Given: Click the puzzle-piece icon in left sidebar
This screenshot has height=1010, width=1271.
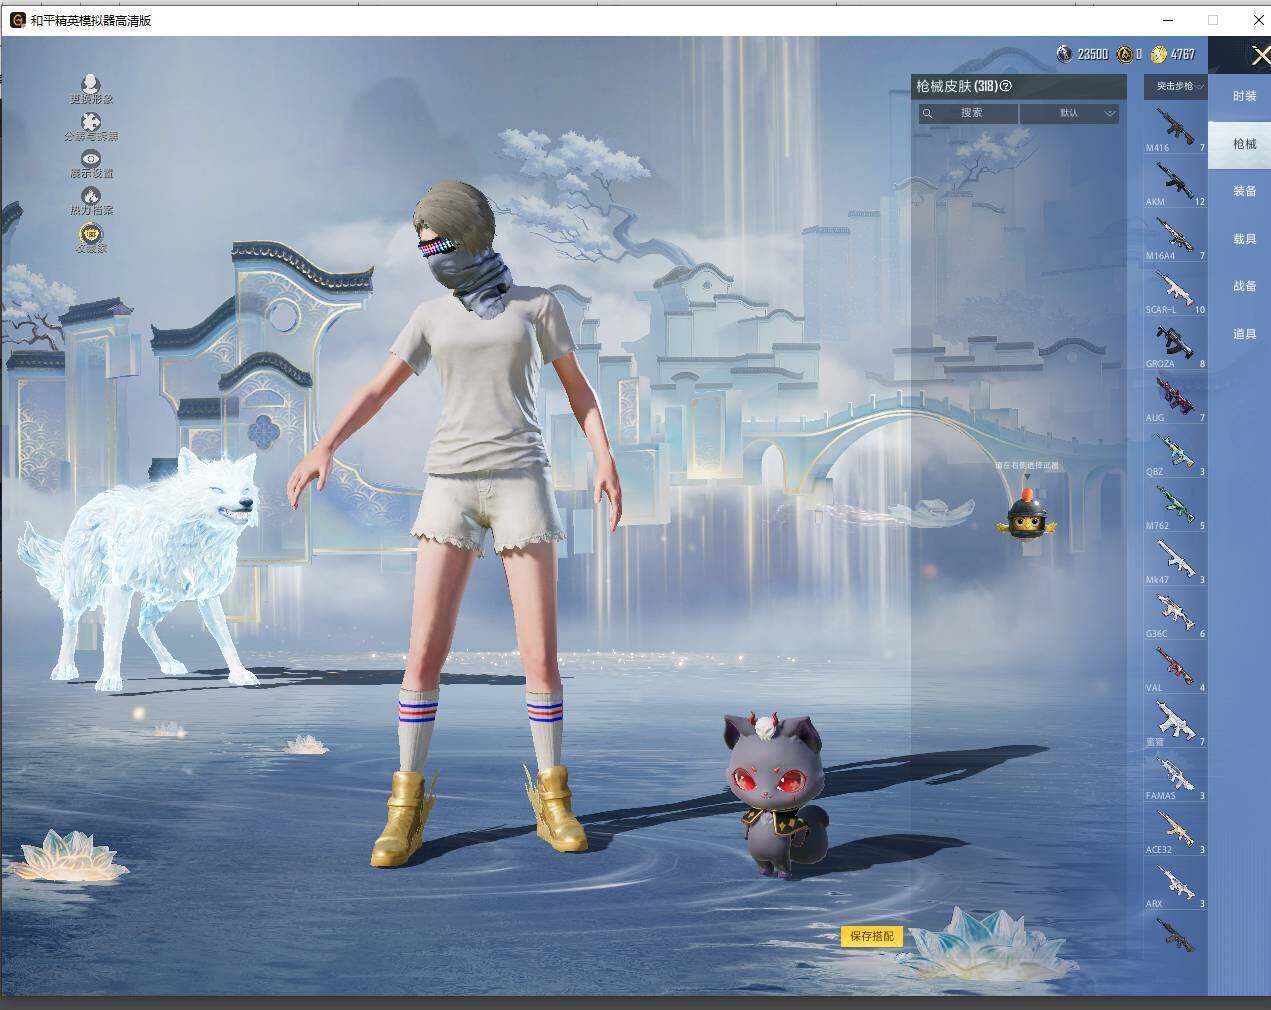Looking at the screenshot, I should (91, 122).
